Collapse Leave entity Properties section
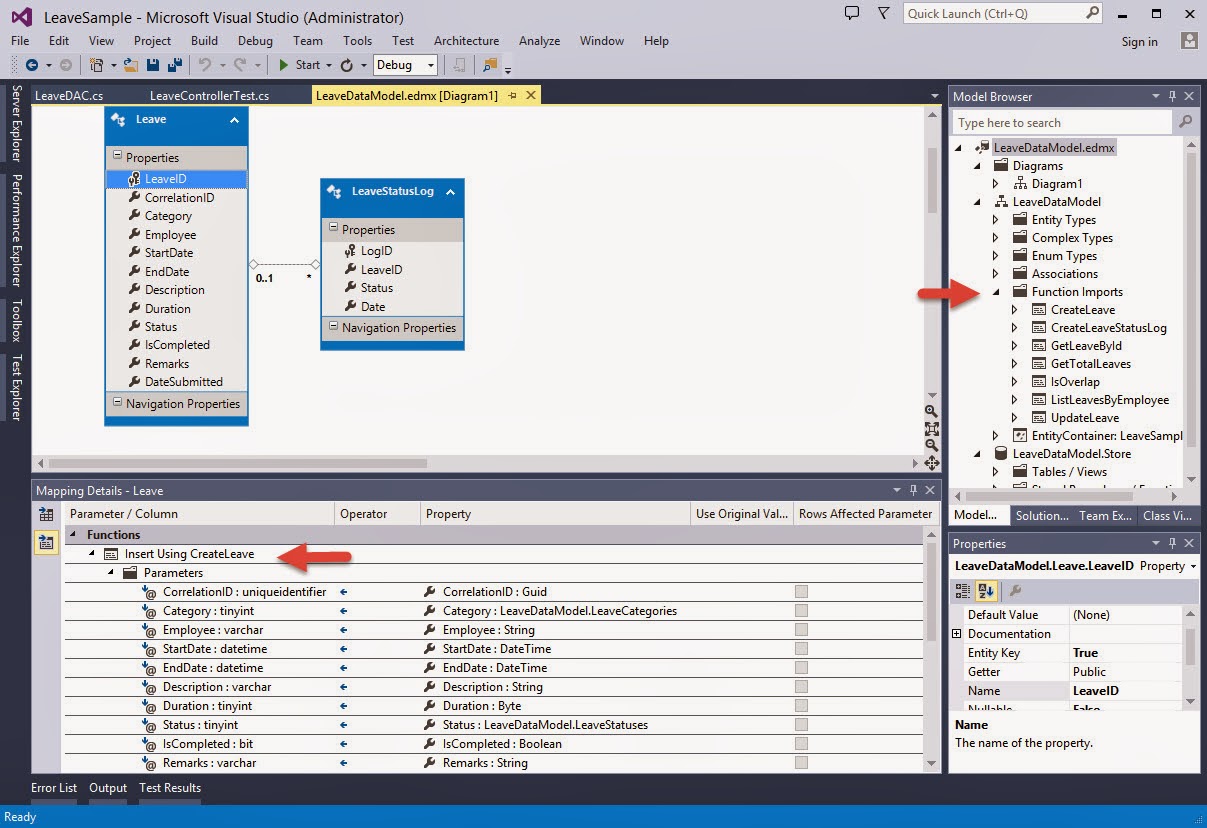This screenshot has width=1207, height=828. [117, 156]
